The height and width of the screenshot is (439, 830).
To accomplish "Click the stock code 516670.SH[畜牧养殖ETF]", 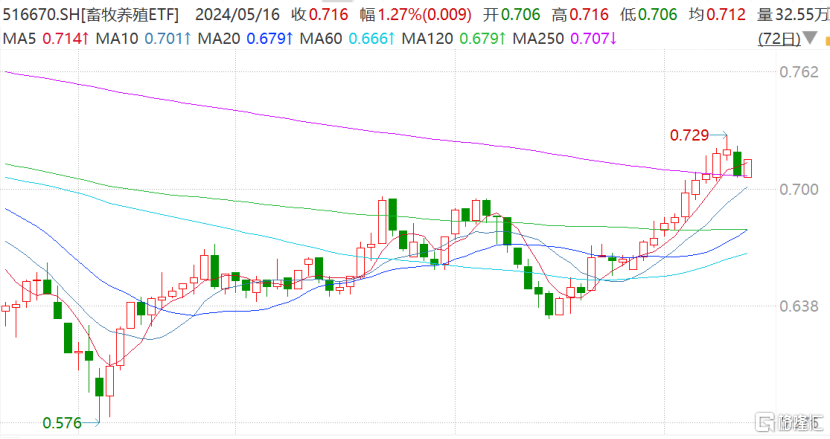I will (x=91, y=14).
